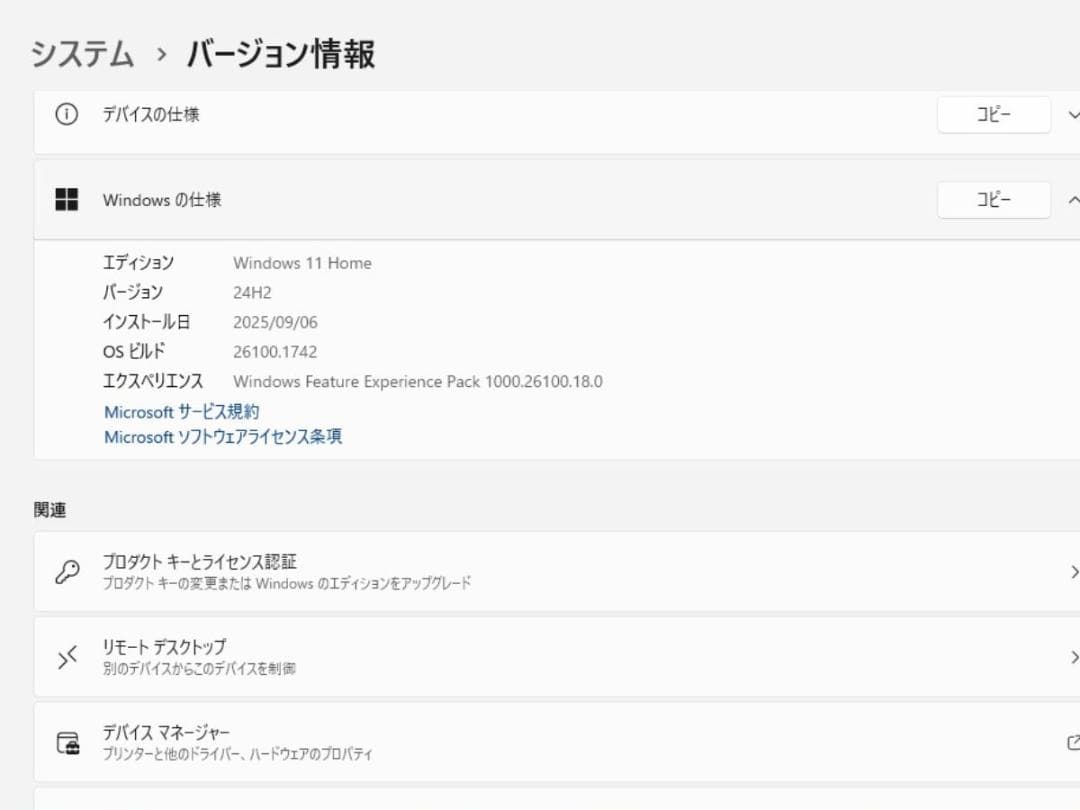
Task: Click the remote desktop arrows icon
Action: [68, 658]
